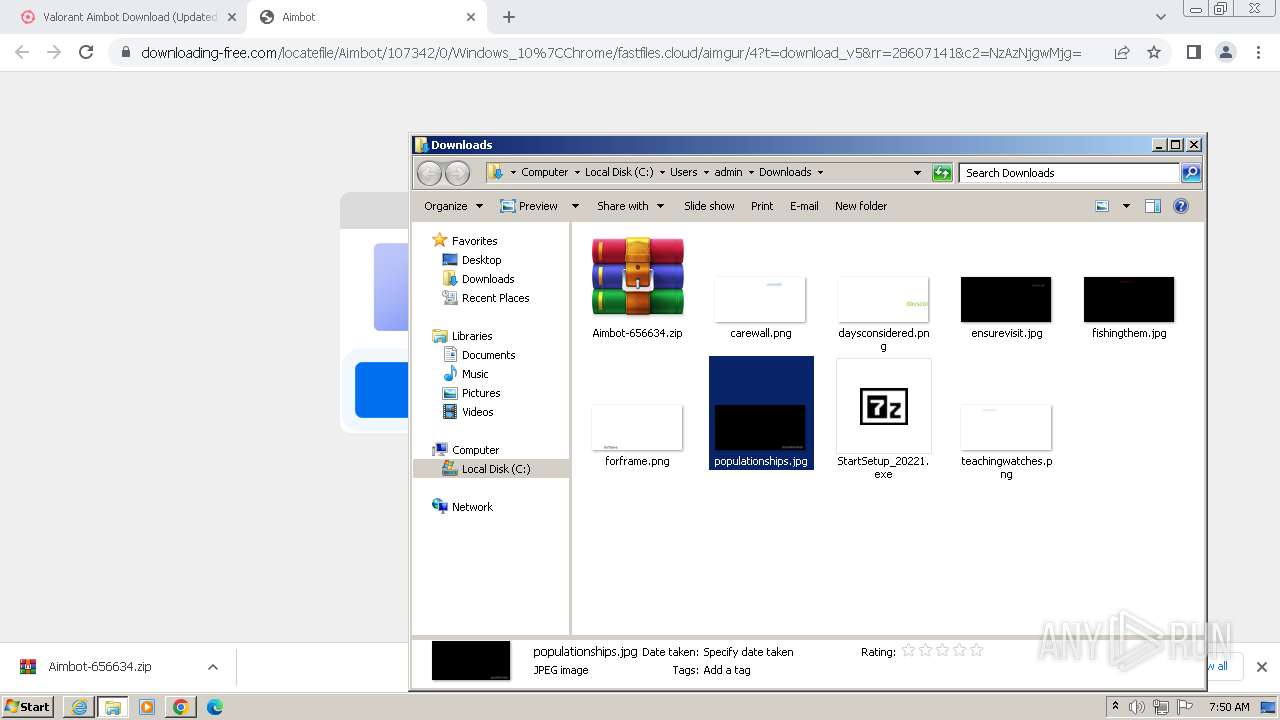Open the view options dropdown arrow
The width and height of the screenshot is (1280, 720).
(x=1126, y=206)
